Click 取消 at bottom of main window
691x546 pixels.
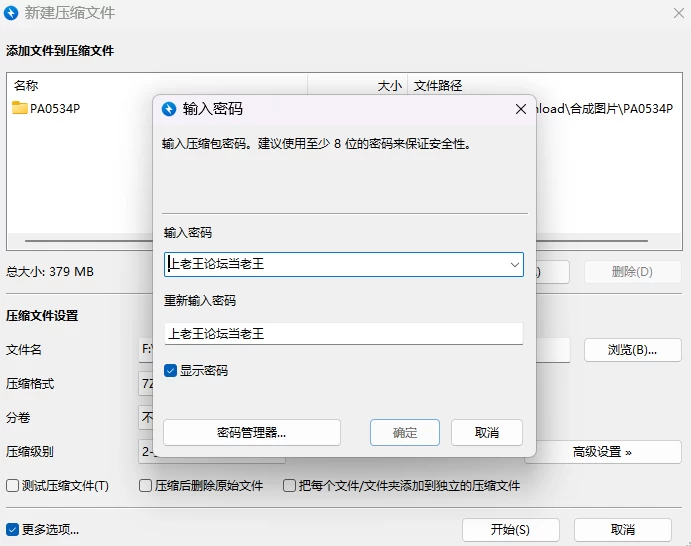(623, 529)
